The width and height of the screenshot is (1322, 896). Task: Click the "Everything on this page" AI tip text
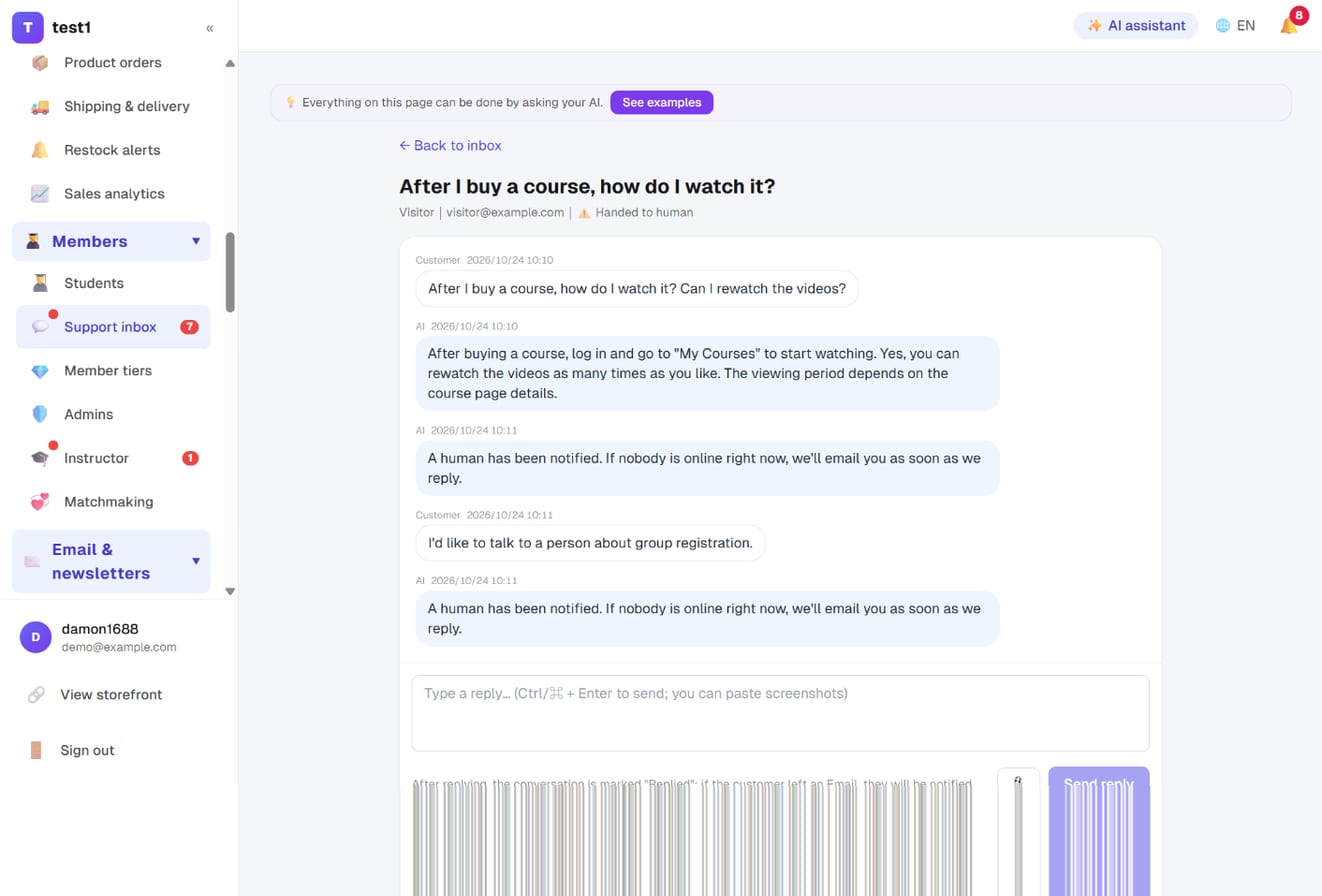tap(452, 102)
